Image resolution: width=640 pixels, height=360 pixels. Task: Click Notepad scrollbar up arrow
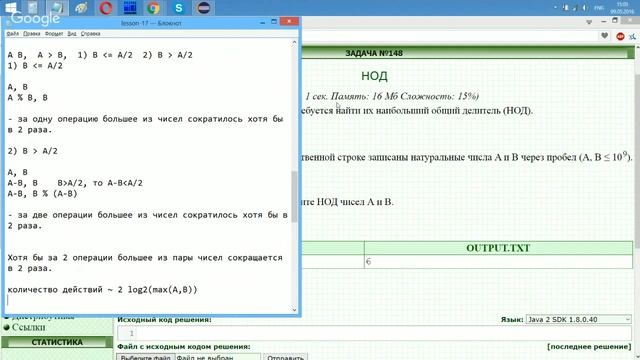click(x=294, y=42)
